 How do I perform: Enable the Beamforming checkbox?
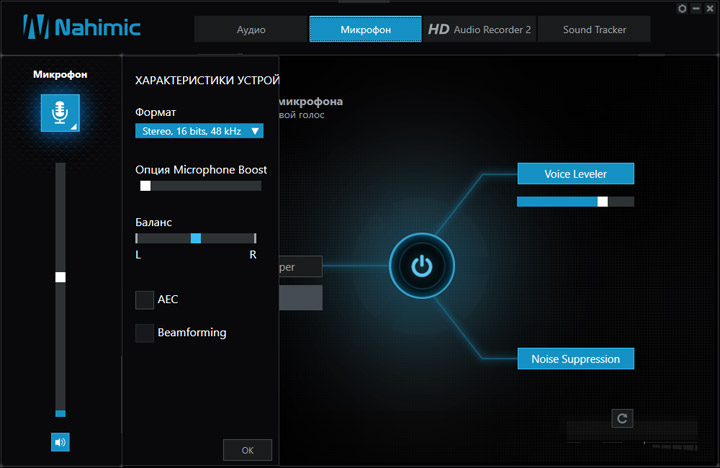point(144,333)
